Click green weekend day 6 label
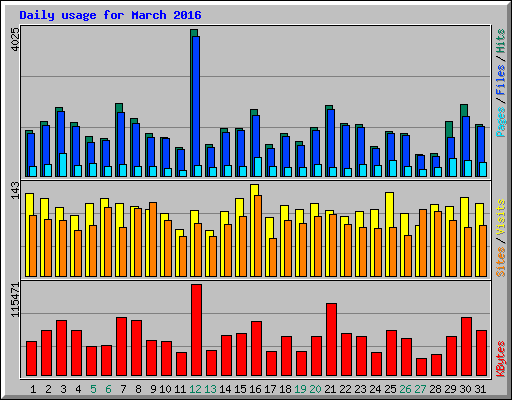 (x=108, y=389)
